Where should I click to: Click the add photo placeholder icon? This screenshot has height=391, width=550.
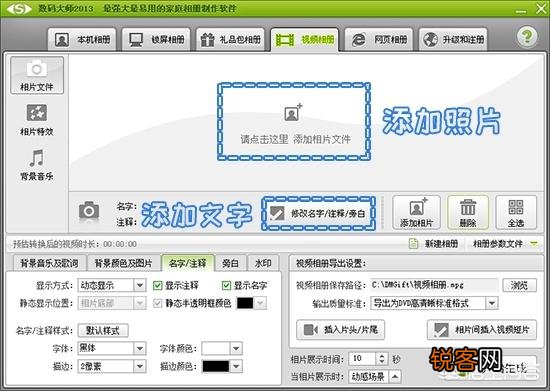293,113
